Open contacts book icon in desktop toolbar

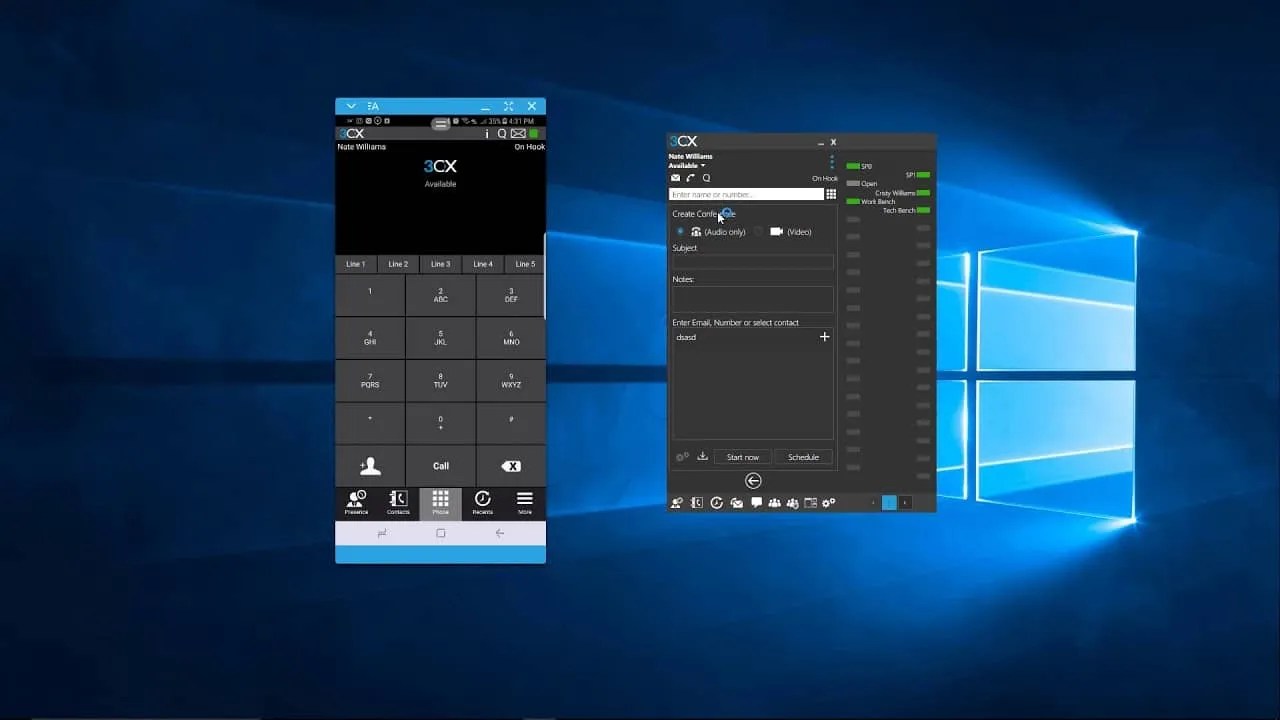pyautogui.click(x=697, y=503)
